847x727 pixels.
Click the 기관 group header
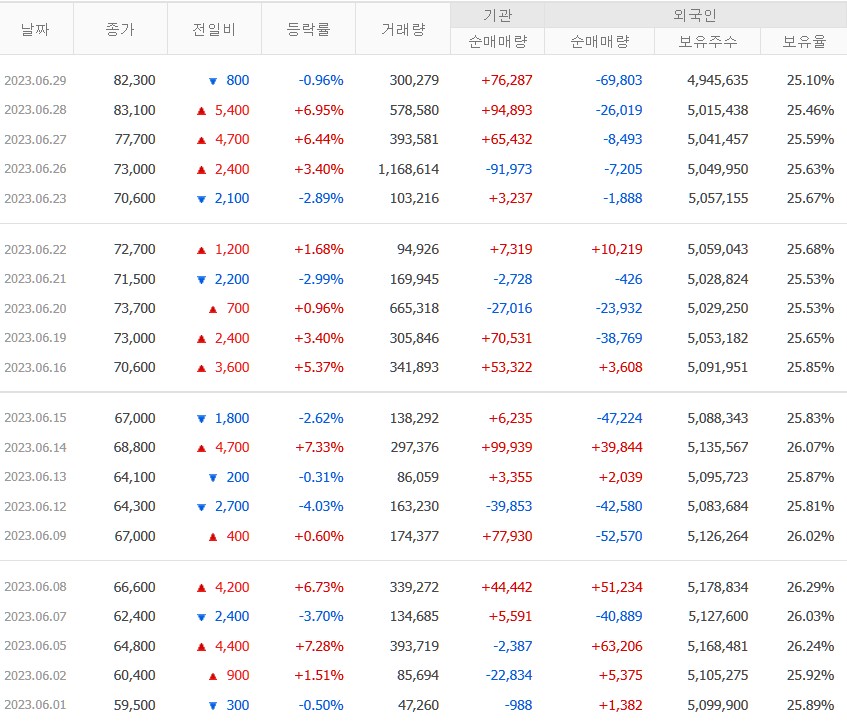(x=498, y=15)
